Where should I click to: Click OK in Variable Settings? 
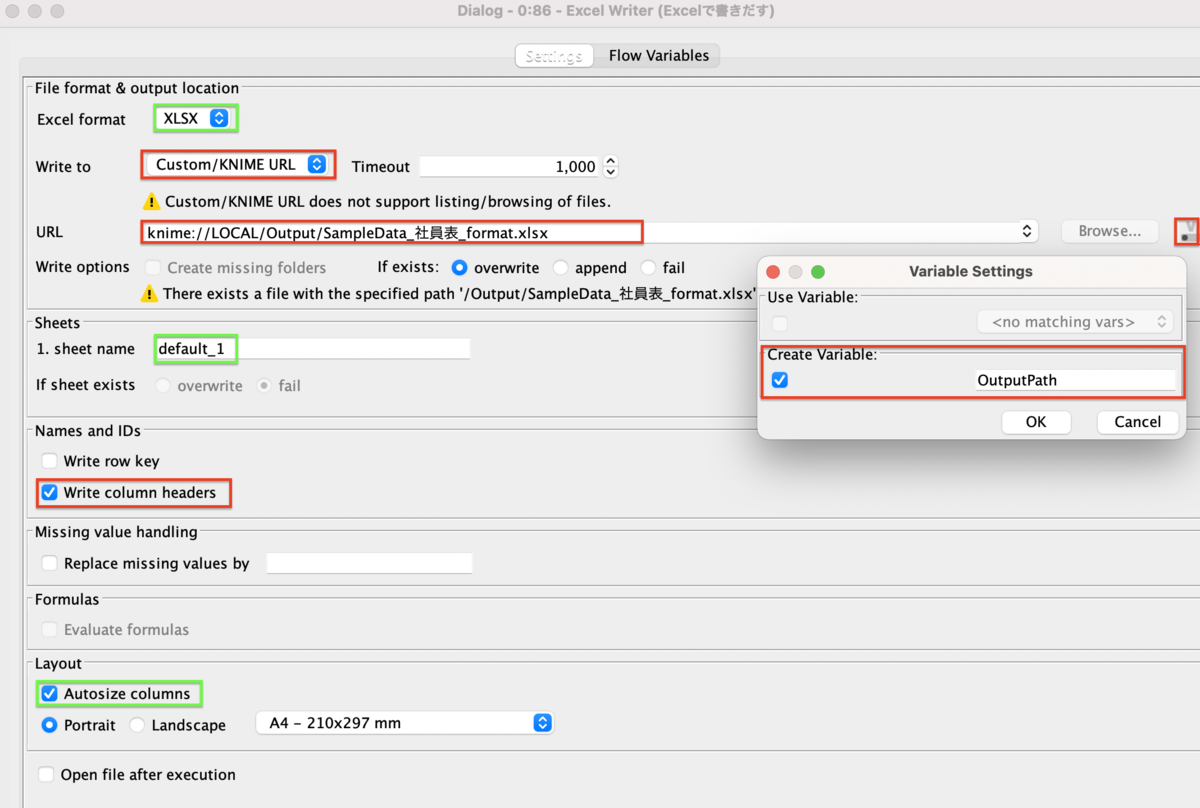click(1036, 422)
